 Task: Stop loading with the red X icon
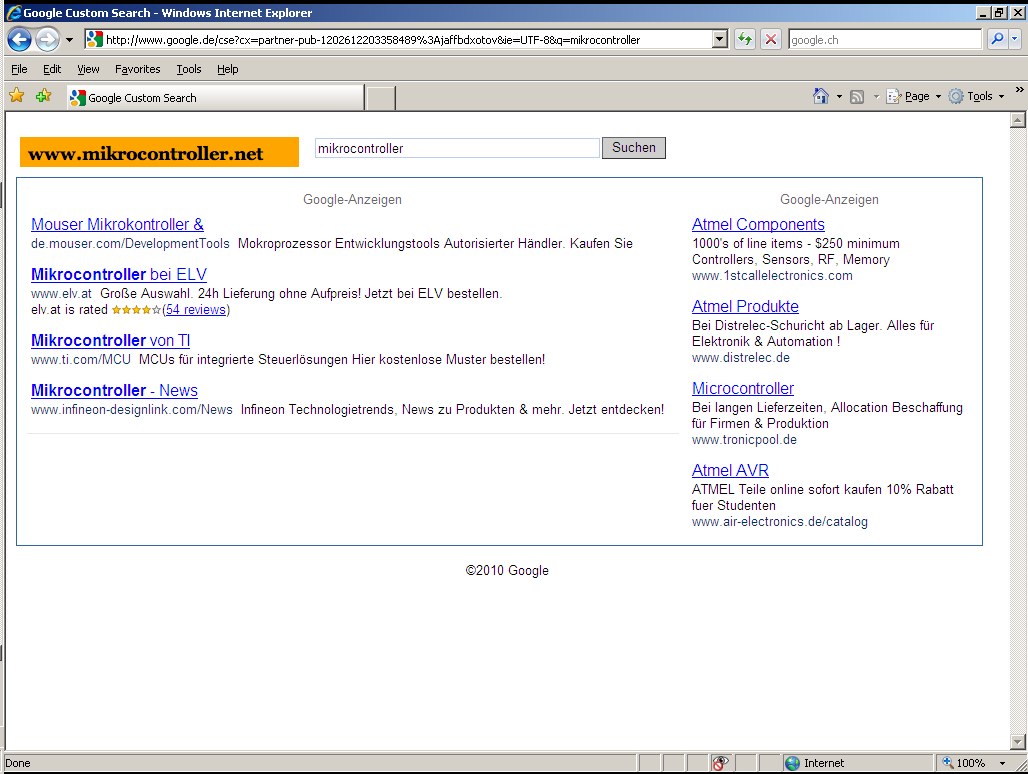(x=771, y=39)
